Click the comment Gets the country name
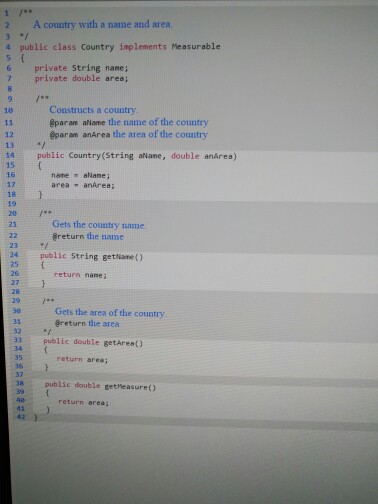378x504 pixels. click(99, 225)
